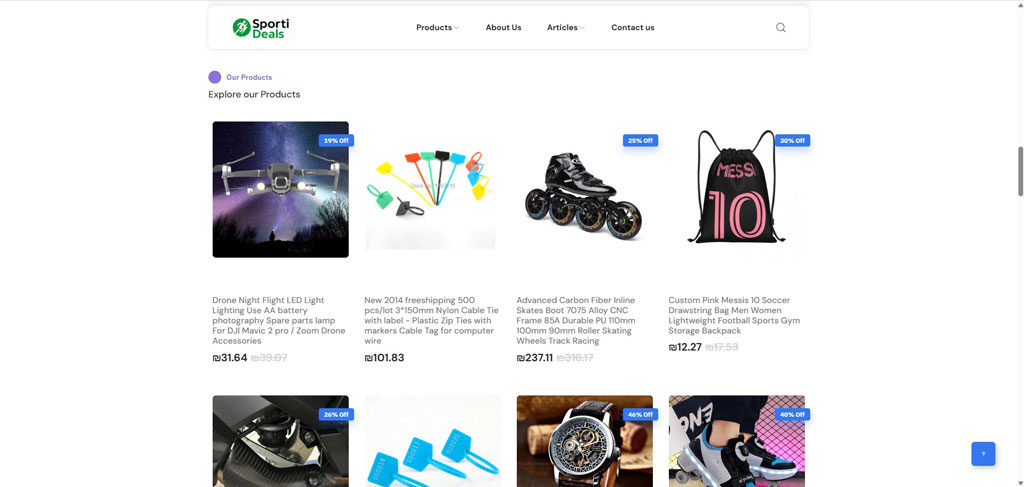The width and height of the screenshot is (1024, 487).
Task: Click the purple Our Products circle icon
Action: pyautogui.click(x=215, y=77)
